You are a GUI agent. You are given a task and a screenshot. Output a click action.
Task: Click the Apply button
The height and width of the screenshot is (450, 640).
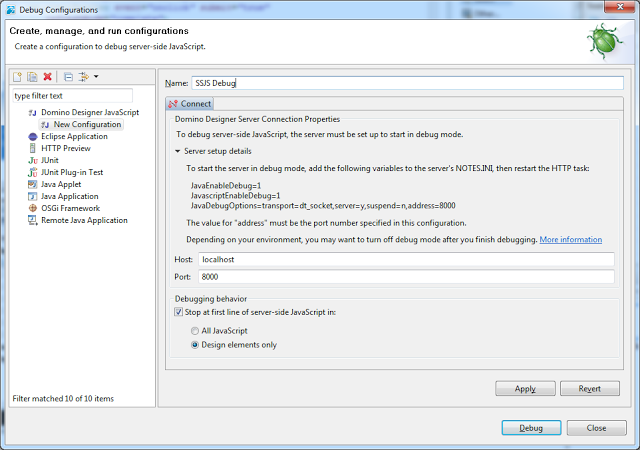click(525, 388)
